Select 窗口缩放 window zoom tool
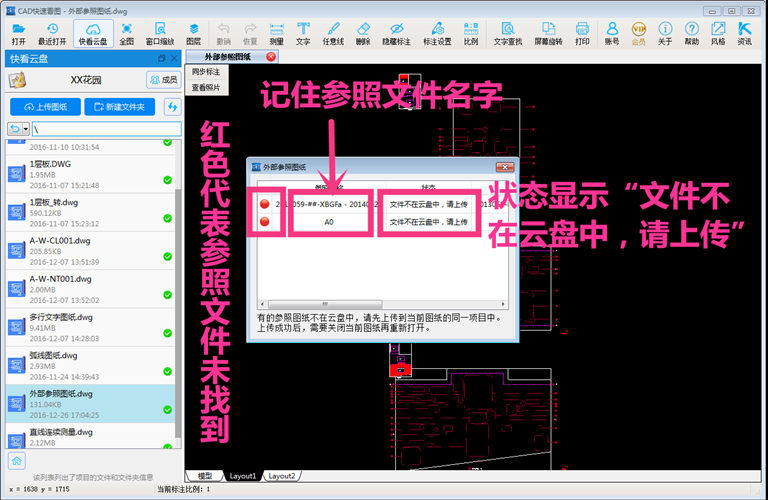This screenshot has width=768, height=500. pyautogui.click(x=160, y=34)
